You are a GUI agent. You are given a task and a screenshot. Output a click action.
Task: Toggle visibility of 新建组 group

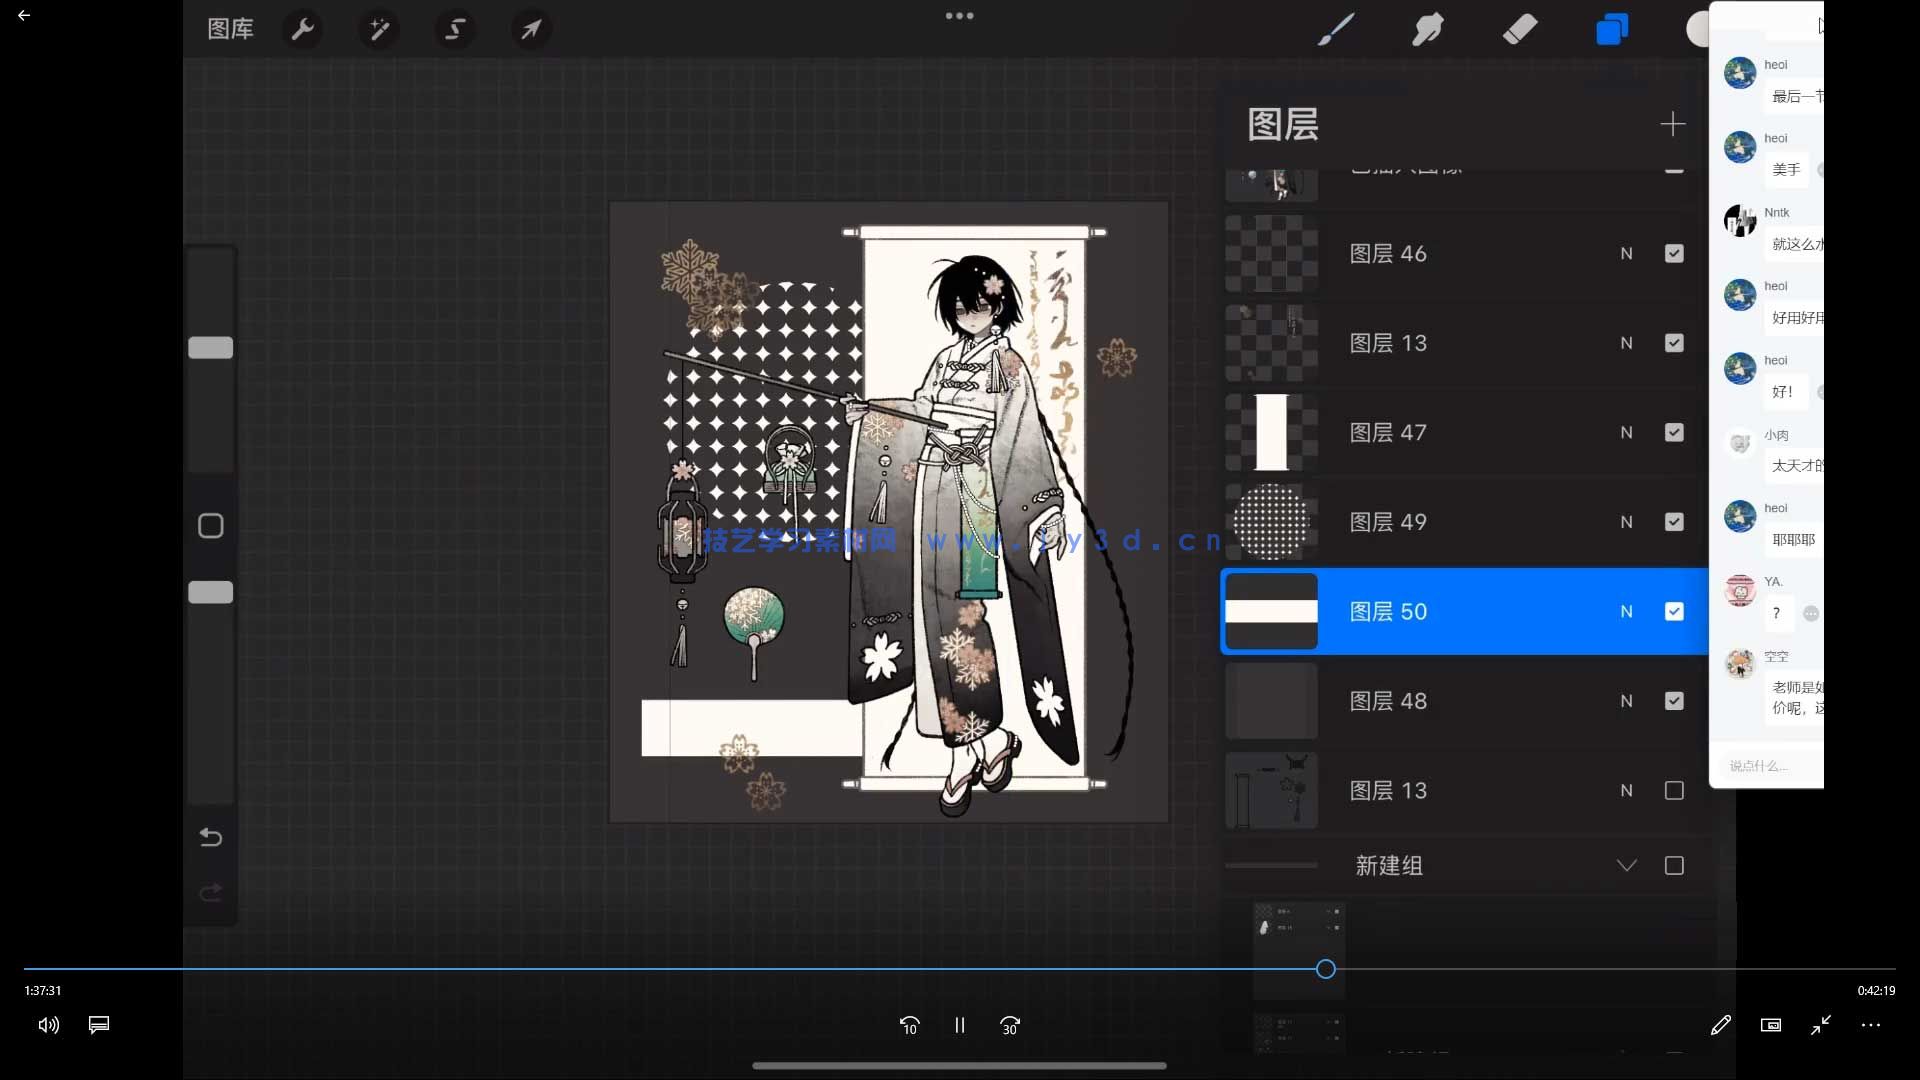click(x=1674, y=865)
